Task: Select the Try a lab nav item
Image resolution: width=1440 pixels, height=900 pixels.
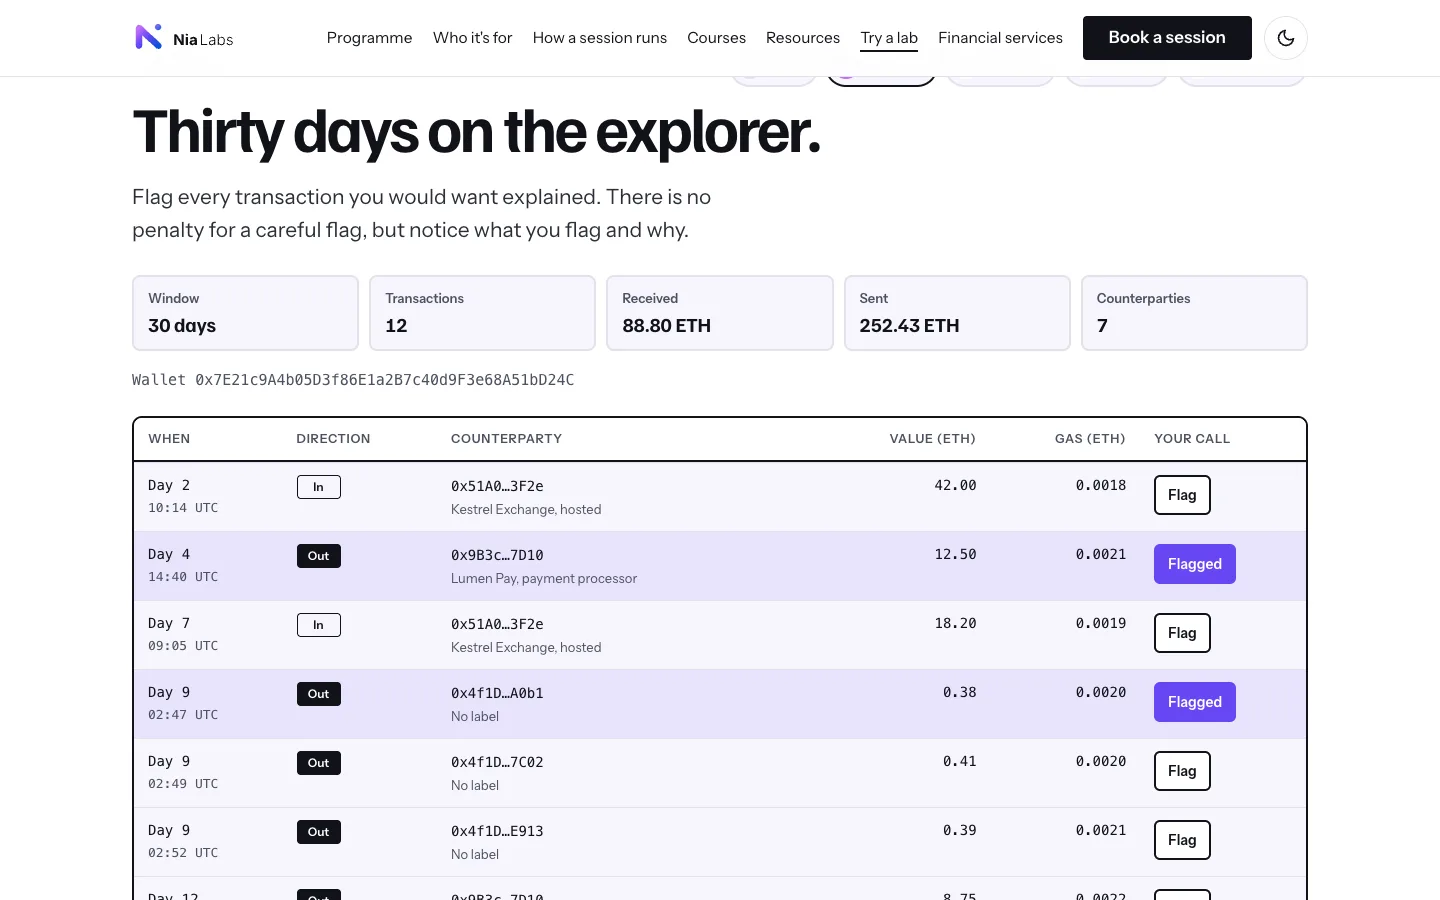Action: coord(889,38)
